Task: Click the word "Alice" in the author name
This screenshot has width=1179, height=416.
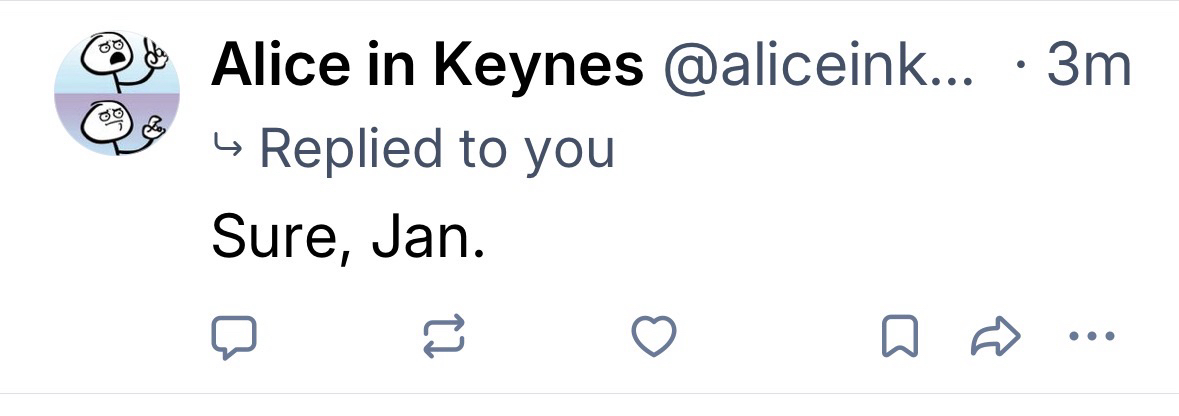Action: [x=270, y=67]
